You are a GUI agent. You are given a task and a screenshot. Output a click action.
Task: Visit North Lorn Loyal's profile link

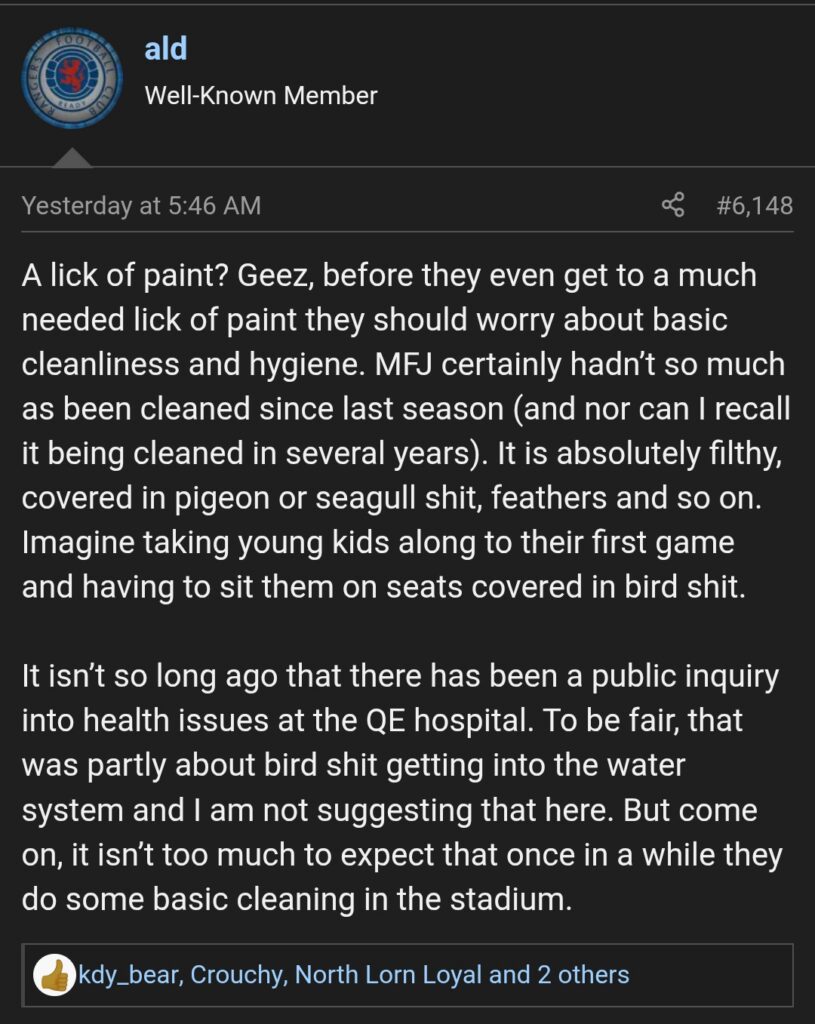point(388,975)
